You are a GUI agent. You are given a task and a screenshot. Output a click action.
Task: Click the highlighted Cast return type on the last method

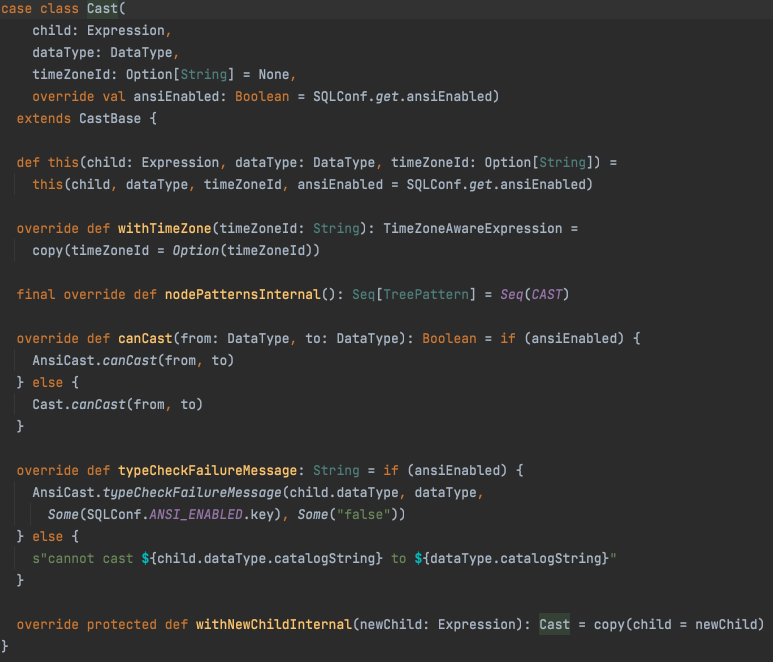pos(554,624)
